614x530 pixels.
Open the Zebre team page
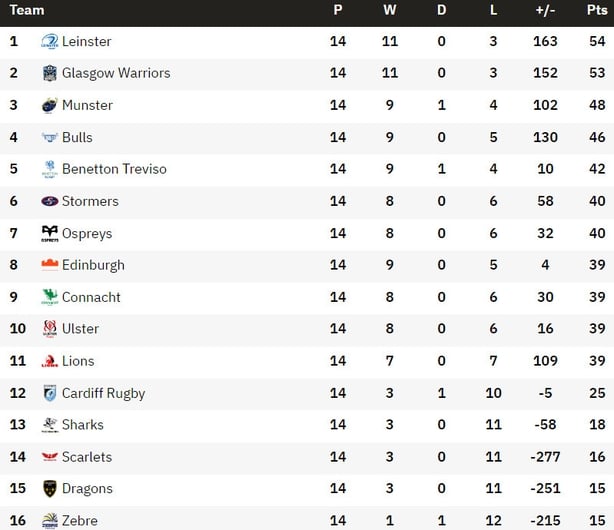click(x=80, y=521)
